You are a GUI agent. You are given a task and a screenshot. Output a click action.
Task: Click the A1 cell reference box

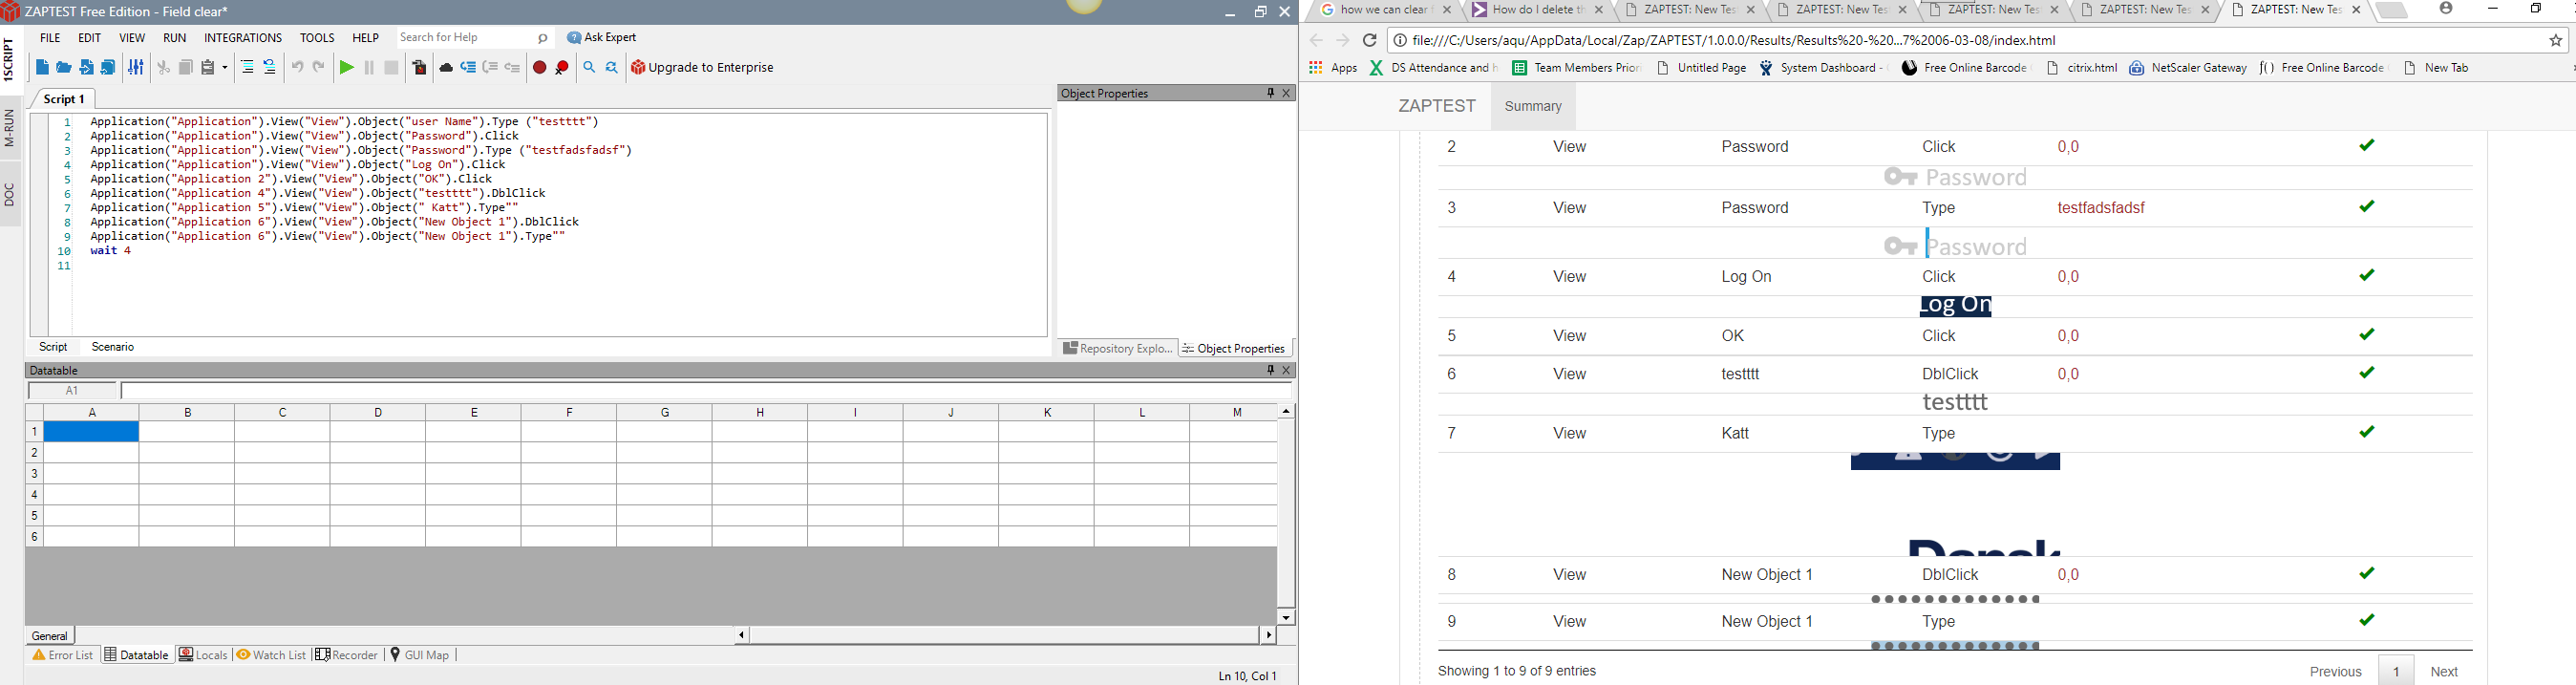[72, 391]
